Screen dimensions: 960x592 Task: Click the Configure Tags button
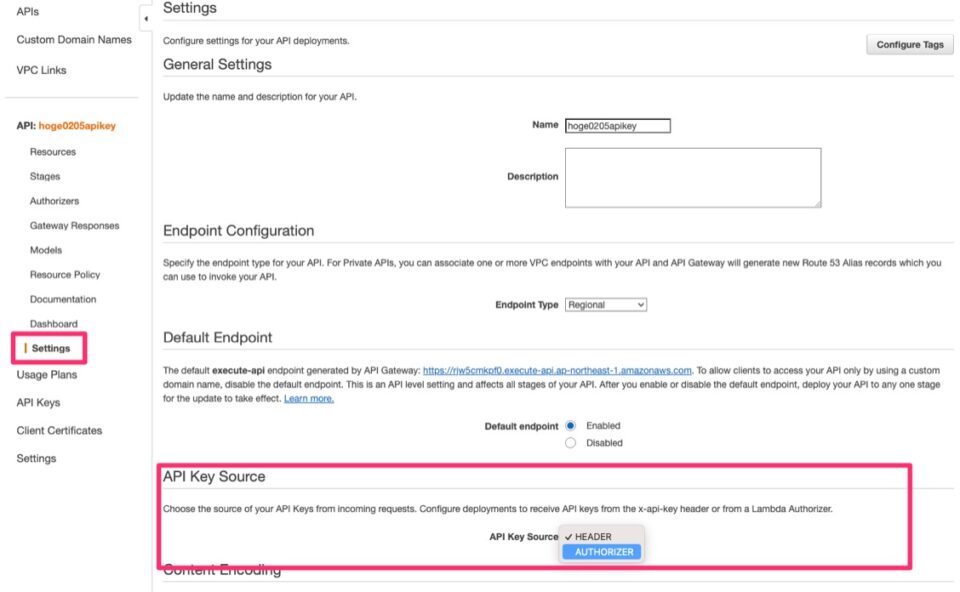pos(908,44)
